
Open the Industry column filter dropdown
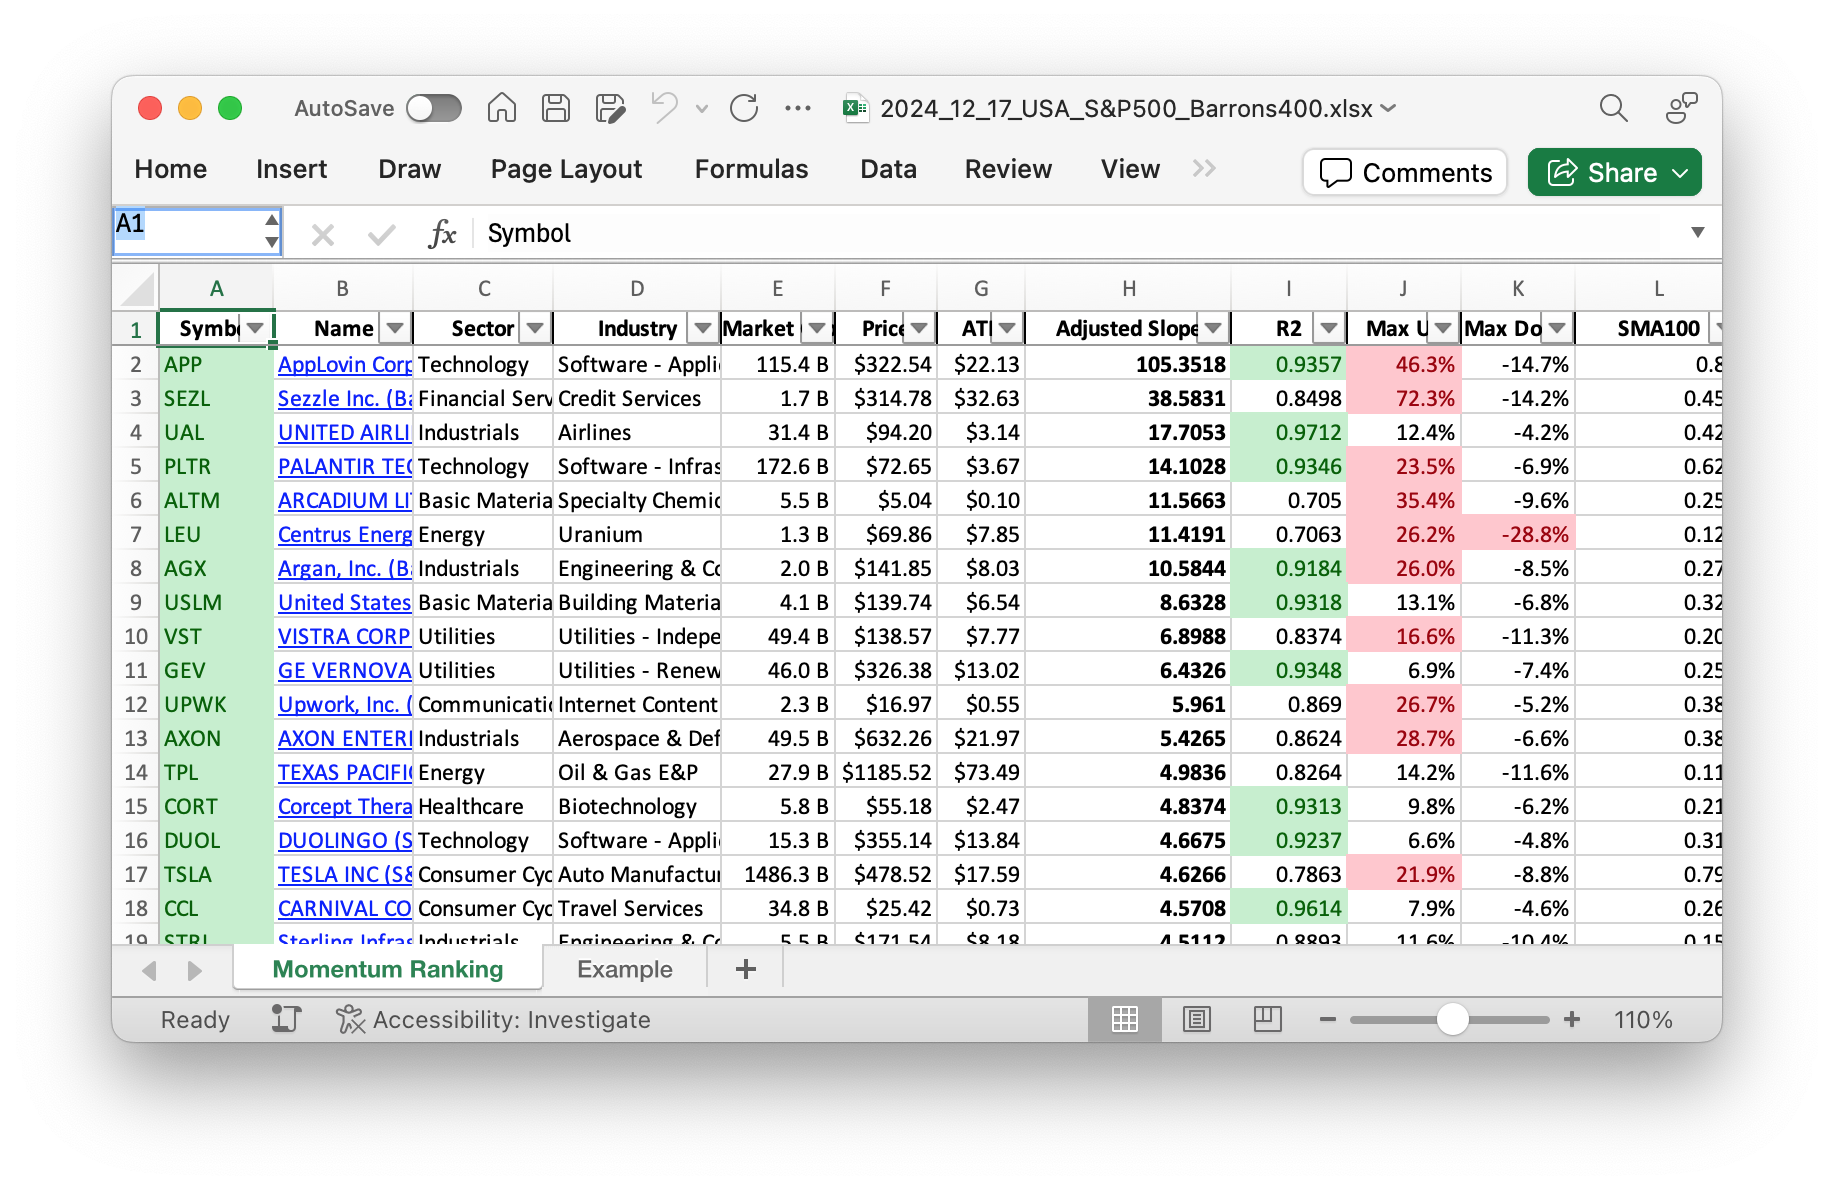703,328
